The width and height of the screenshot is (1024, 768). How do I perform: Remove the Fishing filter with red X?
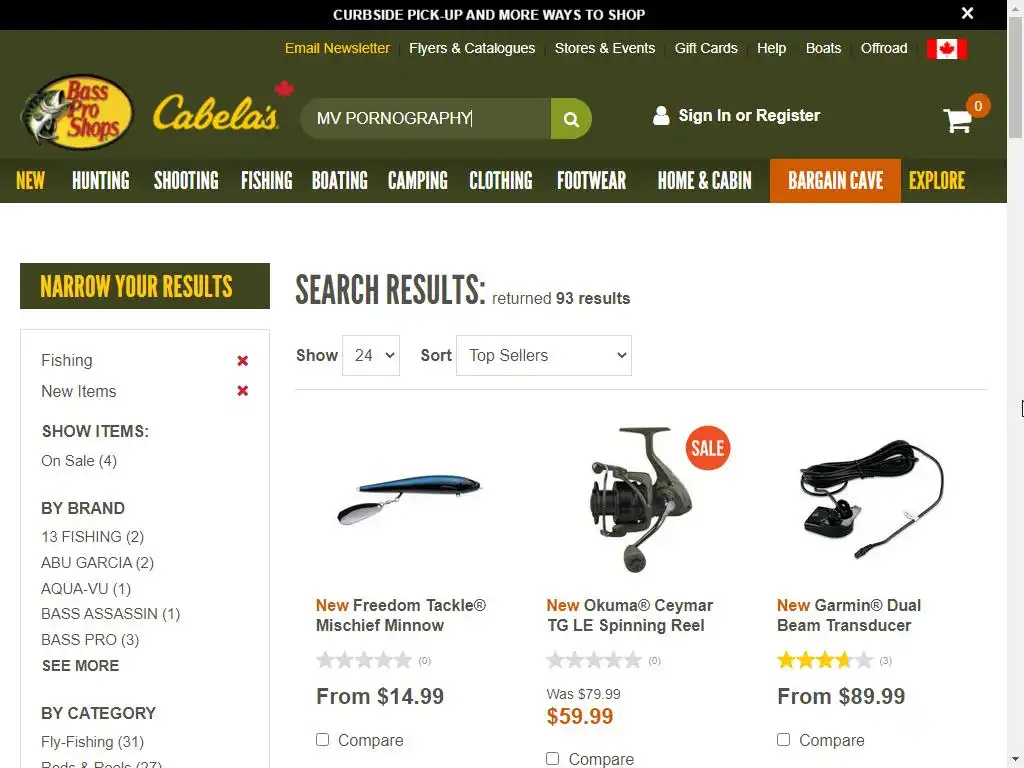242,360
